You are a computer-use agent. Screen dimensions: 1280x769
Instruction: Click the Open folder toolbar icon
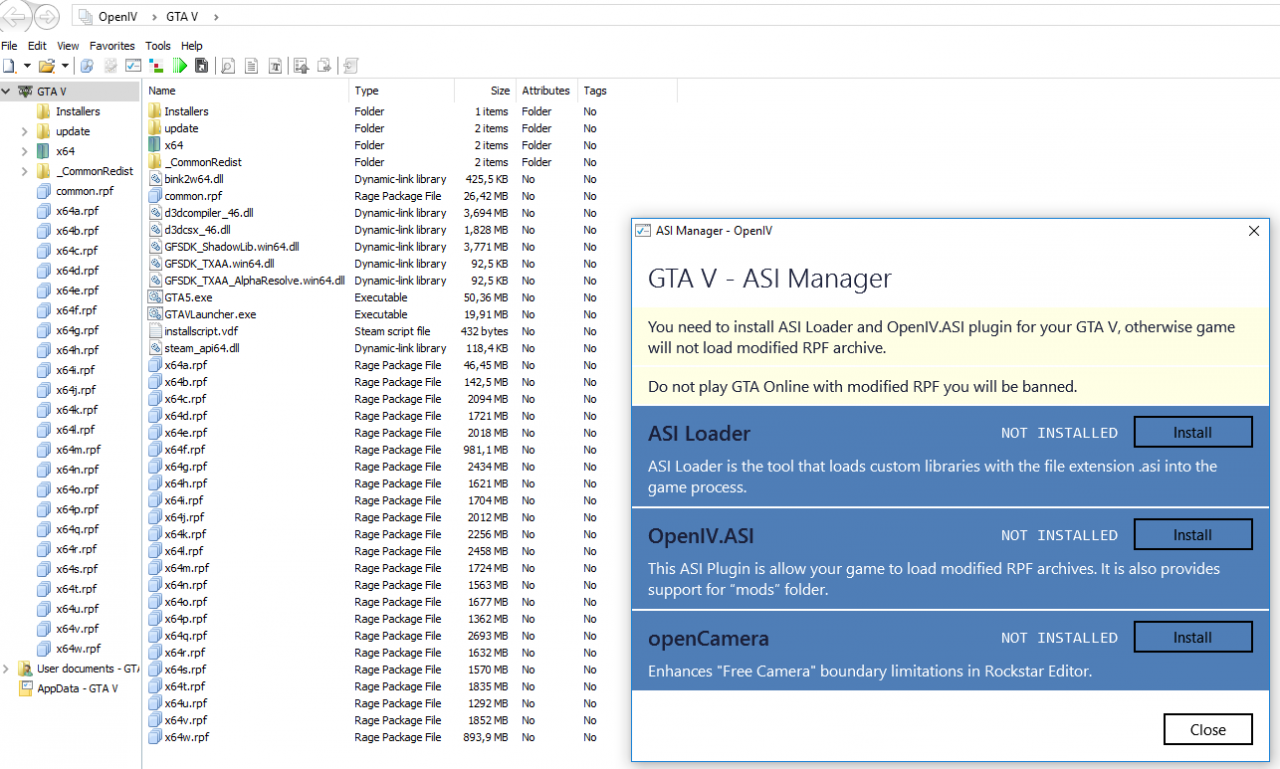point(46,66)
